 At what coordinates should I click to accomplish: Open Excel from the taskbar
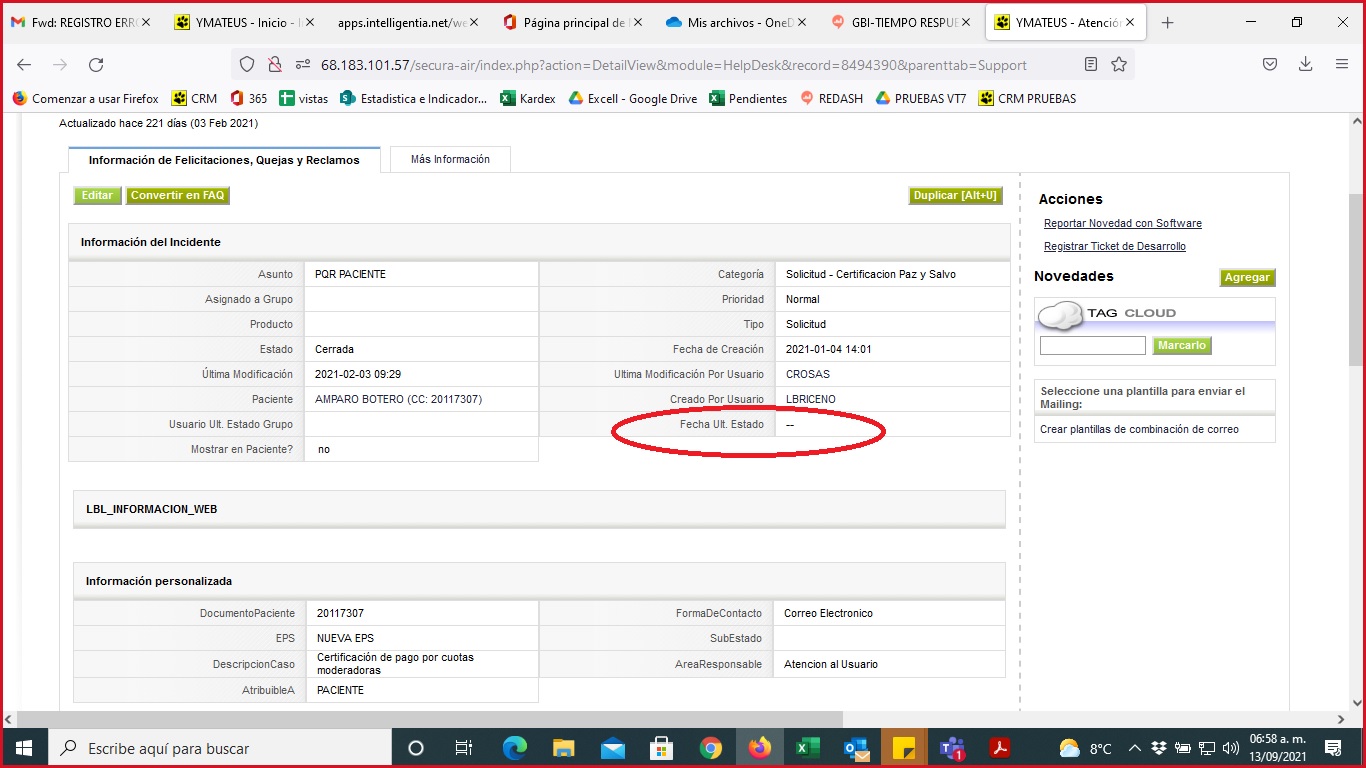pyautogui.click(x=807, y=747)
